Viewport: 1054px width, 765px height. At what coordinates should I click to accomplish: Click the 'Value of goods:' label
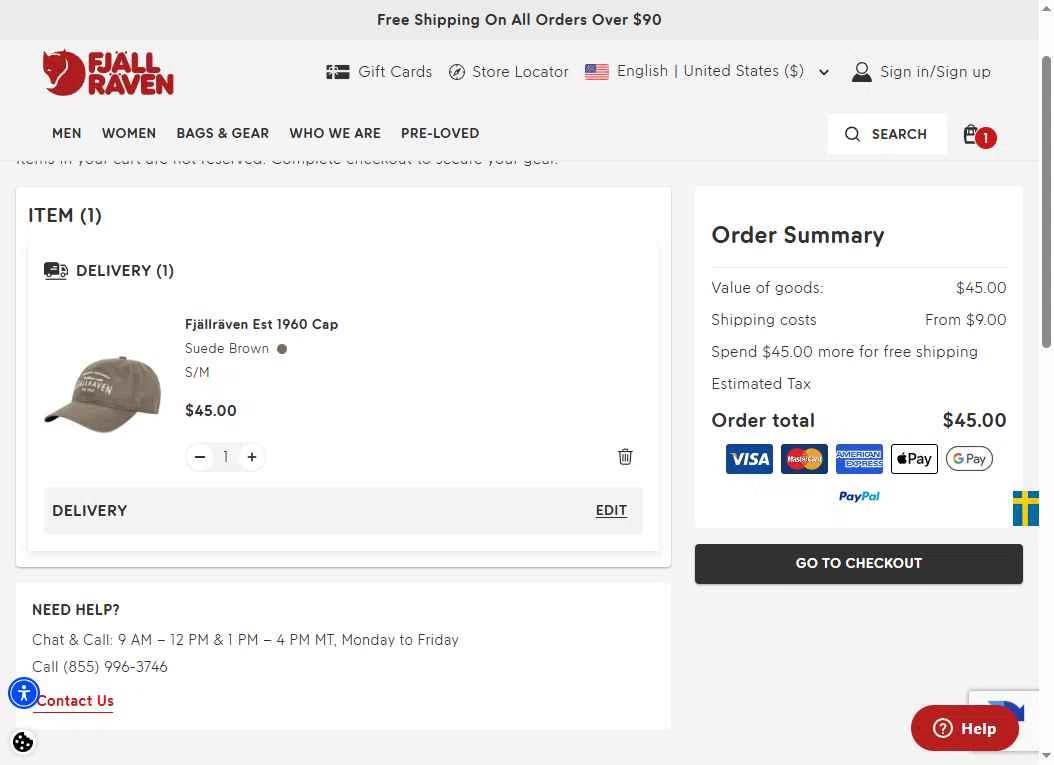pyautogui.click(x=767, y=288)
